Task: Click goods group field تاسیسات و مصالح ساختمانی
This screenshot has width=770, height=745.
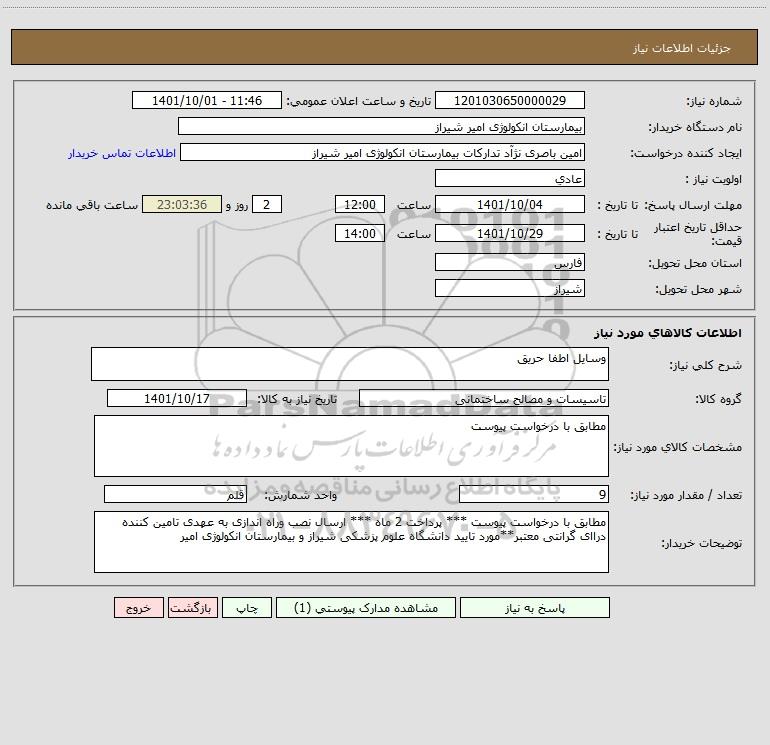Action: pyautogui.click(x=484, y=398)
